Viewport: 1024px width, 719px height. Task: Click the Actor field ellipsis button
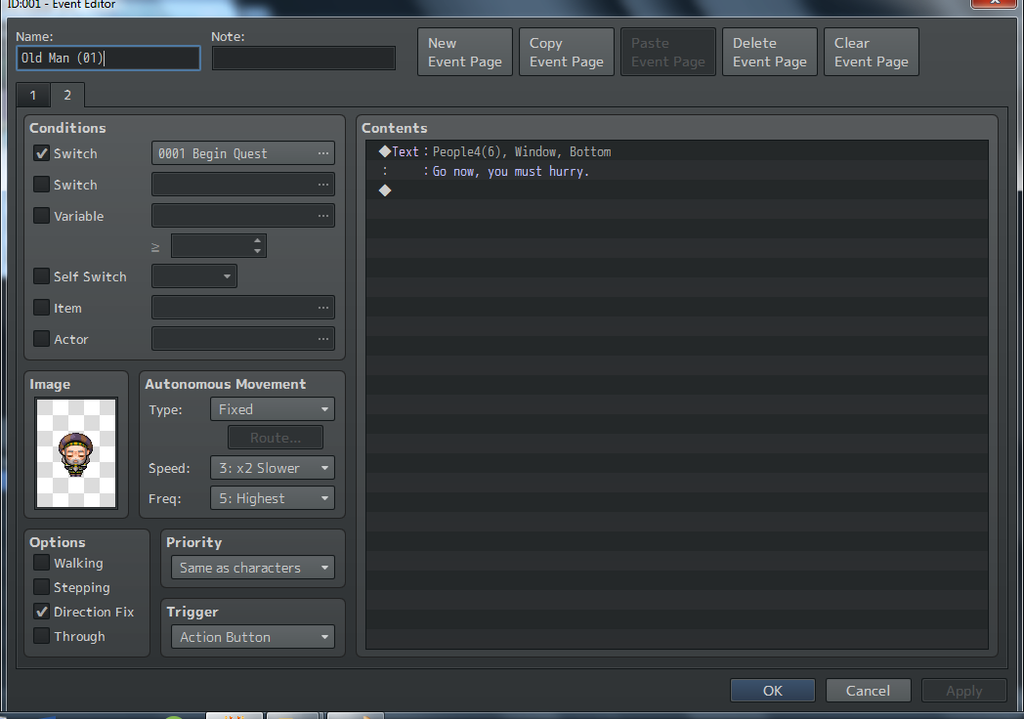(322, 340)
